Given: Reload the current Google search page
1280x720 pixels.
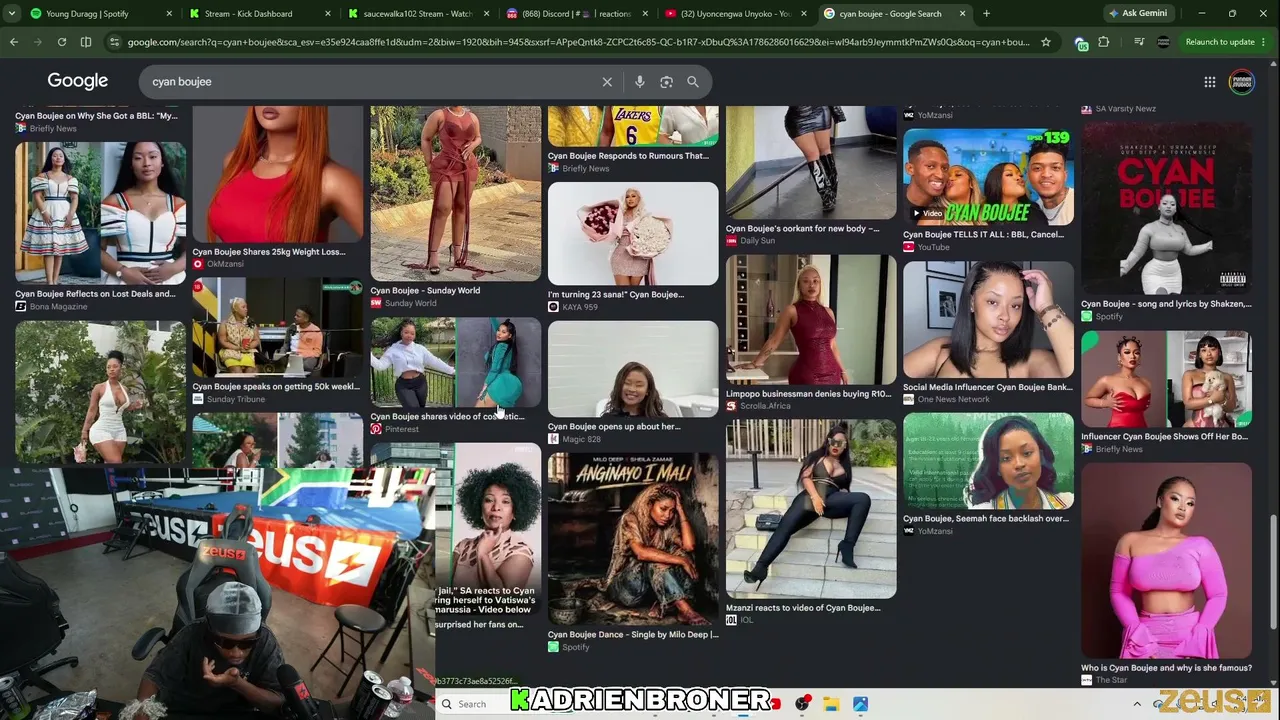Looking at the screenshot, I should pyautogui.click(x=62, y=42).
